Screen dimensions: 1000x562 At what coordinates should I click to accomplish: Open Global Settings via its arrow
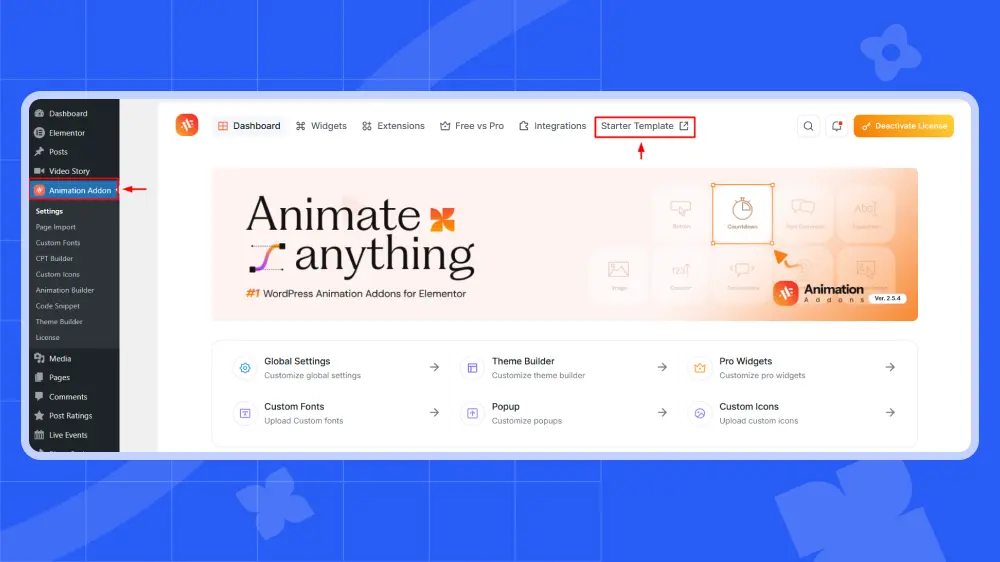pyautogui.click(x=434, y=367)
